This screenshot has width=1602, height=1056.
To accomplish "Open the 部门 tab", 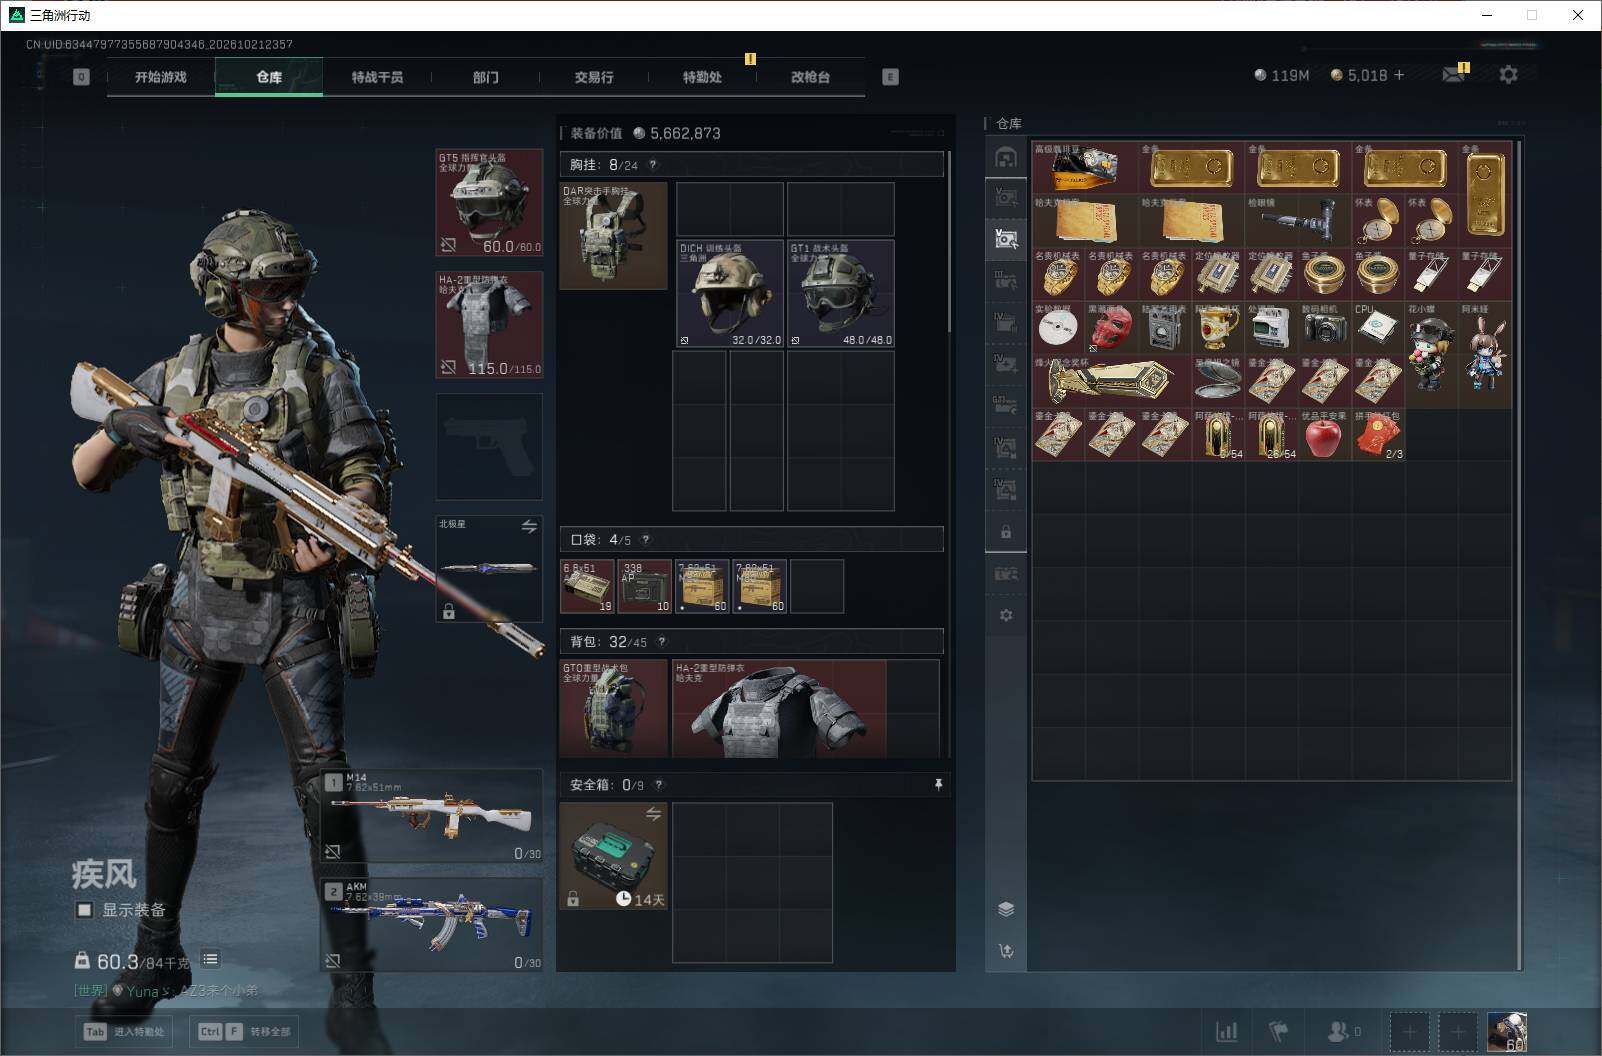I will coord(486,77).
